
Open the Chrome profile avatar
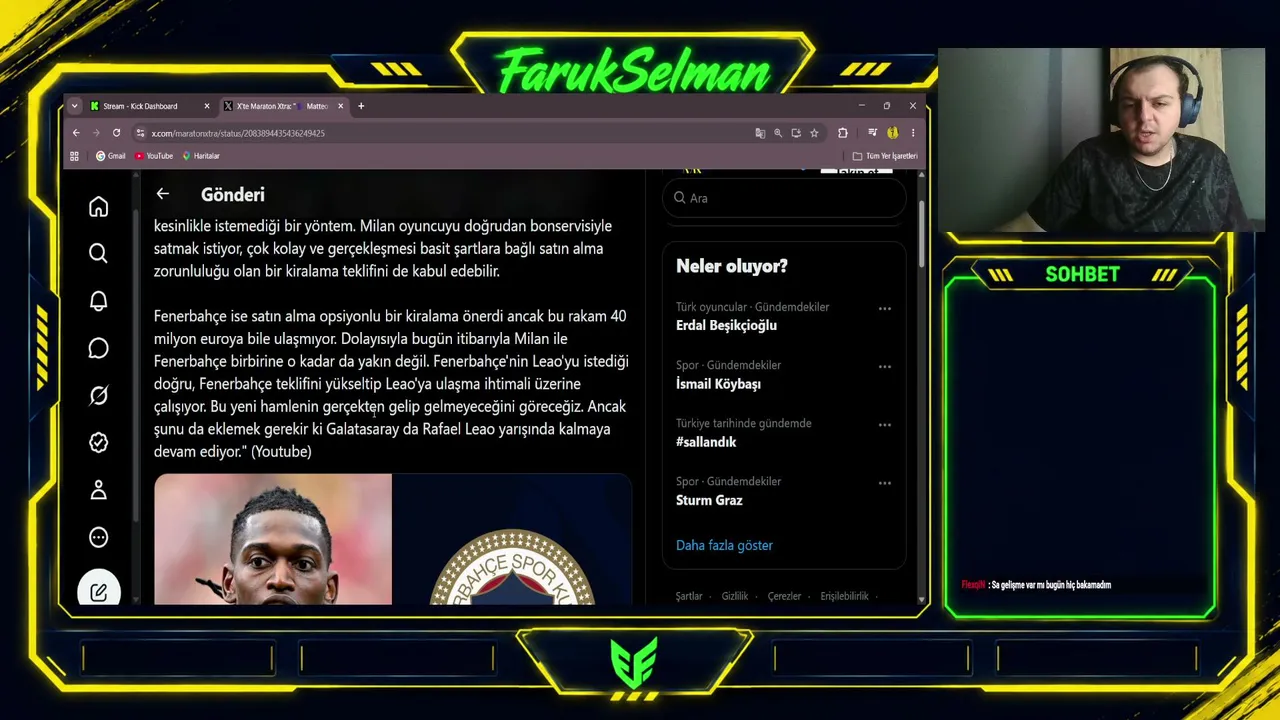892,133
